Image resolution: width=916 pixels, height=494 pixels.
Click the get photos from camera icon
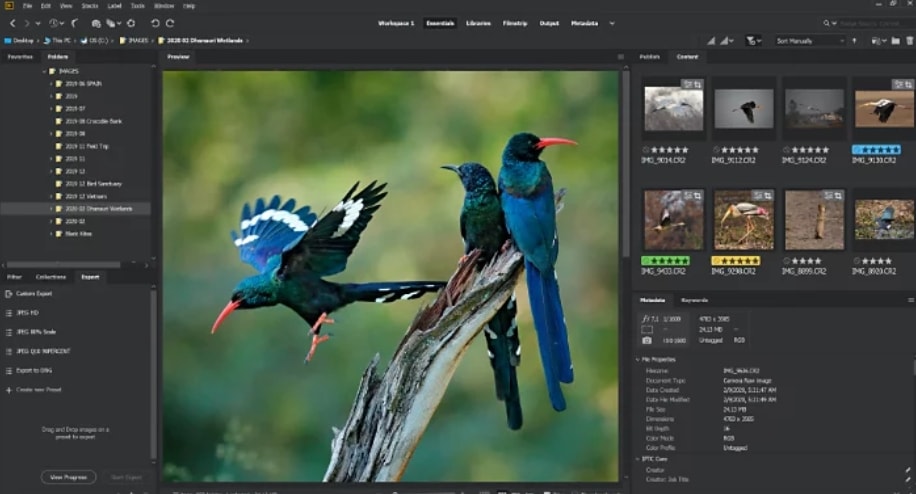coord(96,23)
